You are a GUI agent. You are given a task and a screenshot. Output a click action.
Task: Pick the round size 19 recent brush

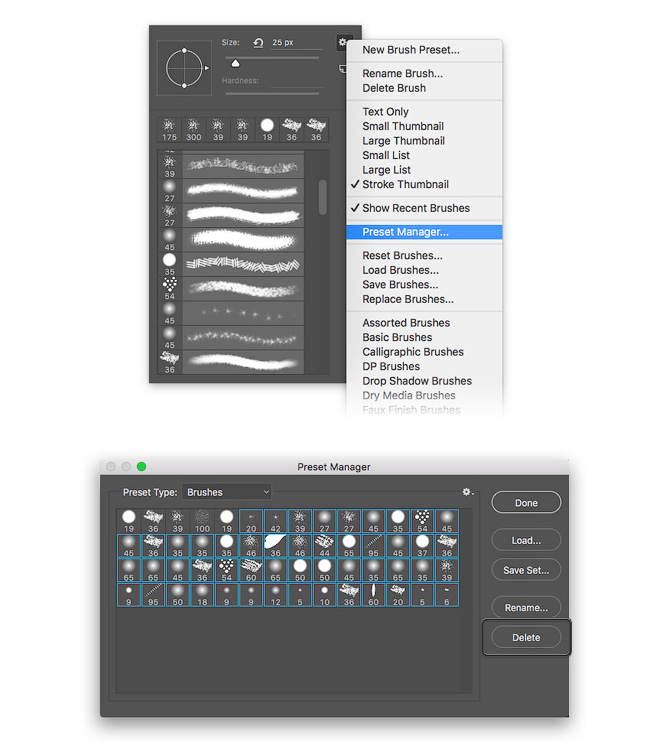click(x=267, y=129)
